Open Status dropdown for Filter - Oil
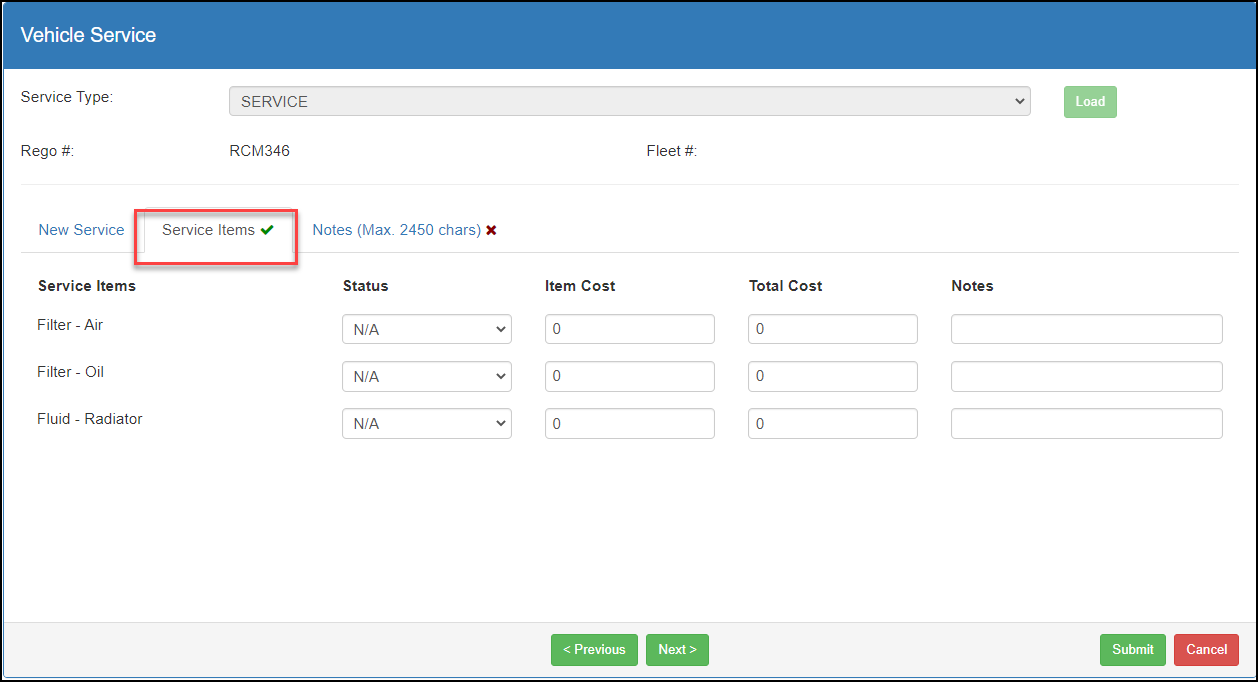 point(427,376)
